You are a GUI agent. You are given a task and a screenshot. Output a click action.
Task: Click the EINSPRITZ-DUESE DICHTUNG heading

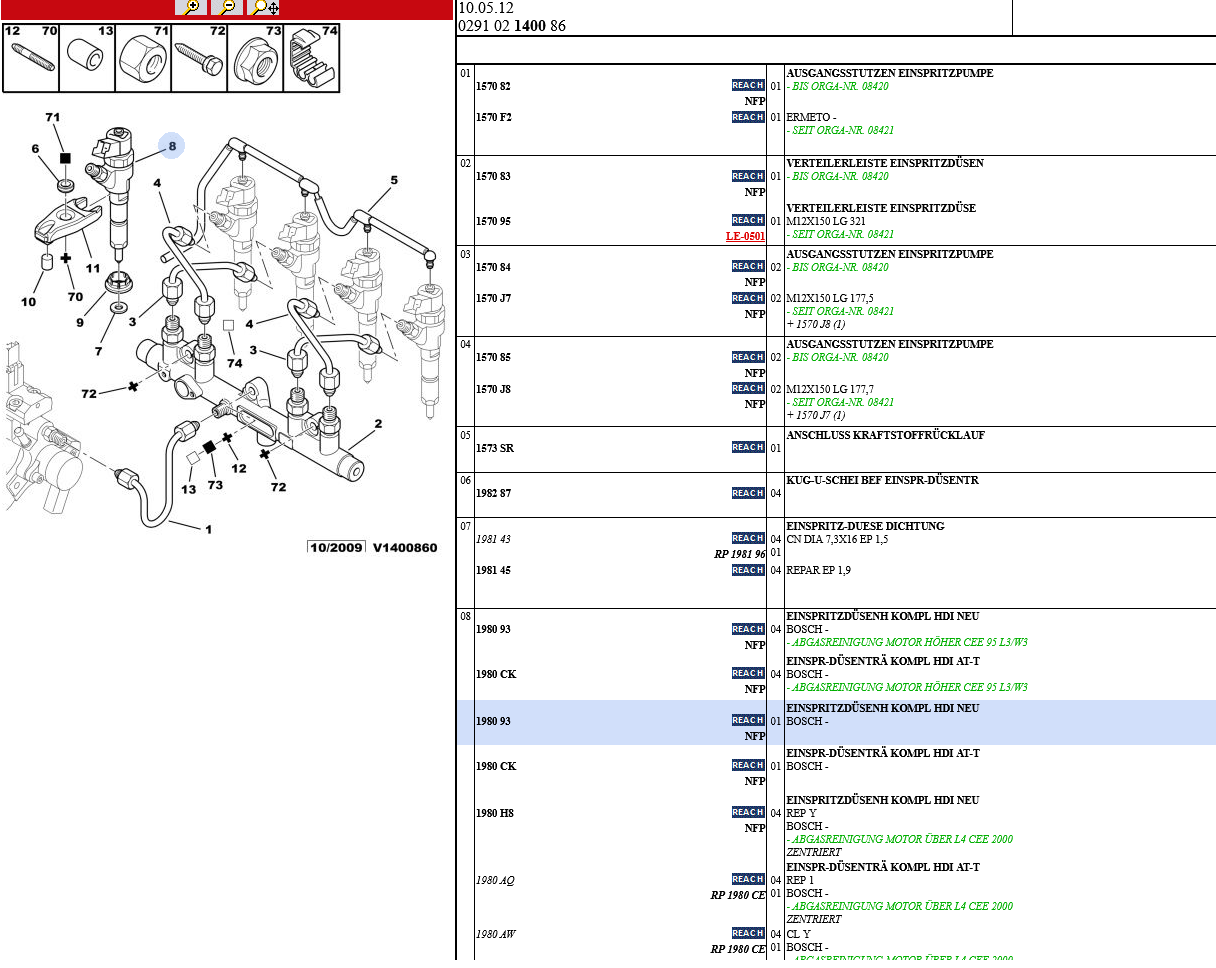click(x=865, y=526)
